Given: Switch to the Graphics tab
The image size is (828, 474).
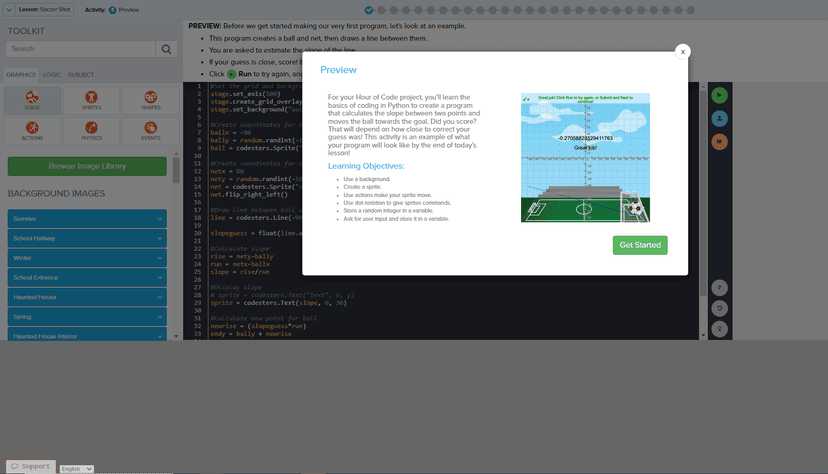Looking at the screenshot, I should point(21,75).
